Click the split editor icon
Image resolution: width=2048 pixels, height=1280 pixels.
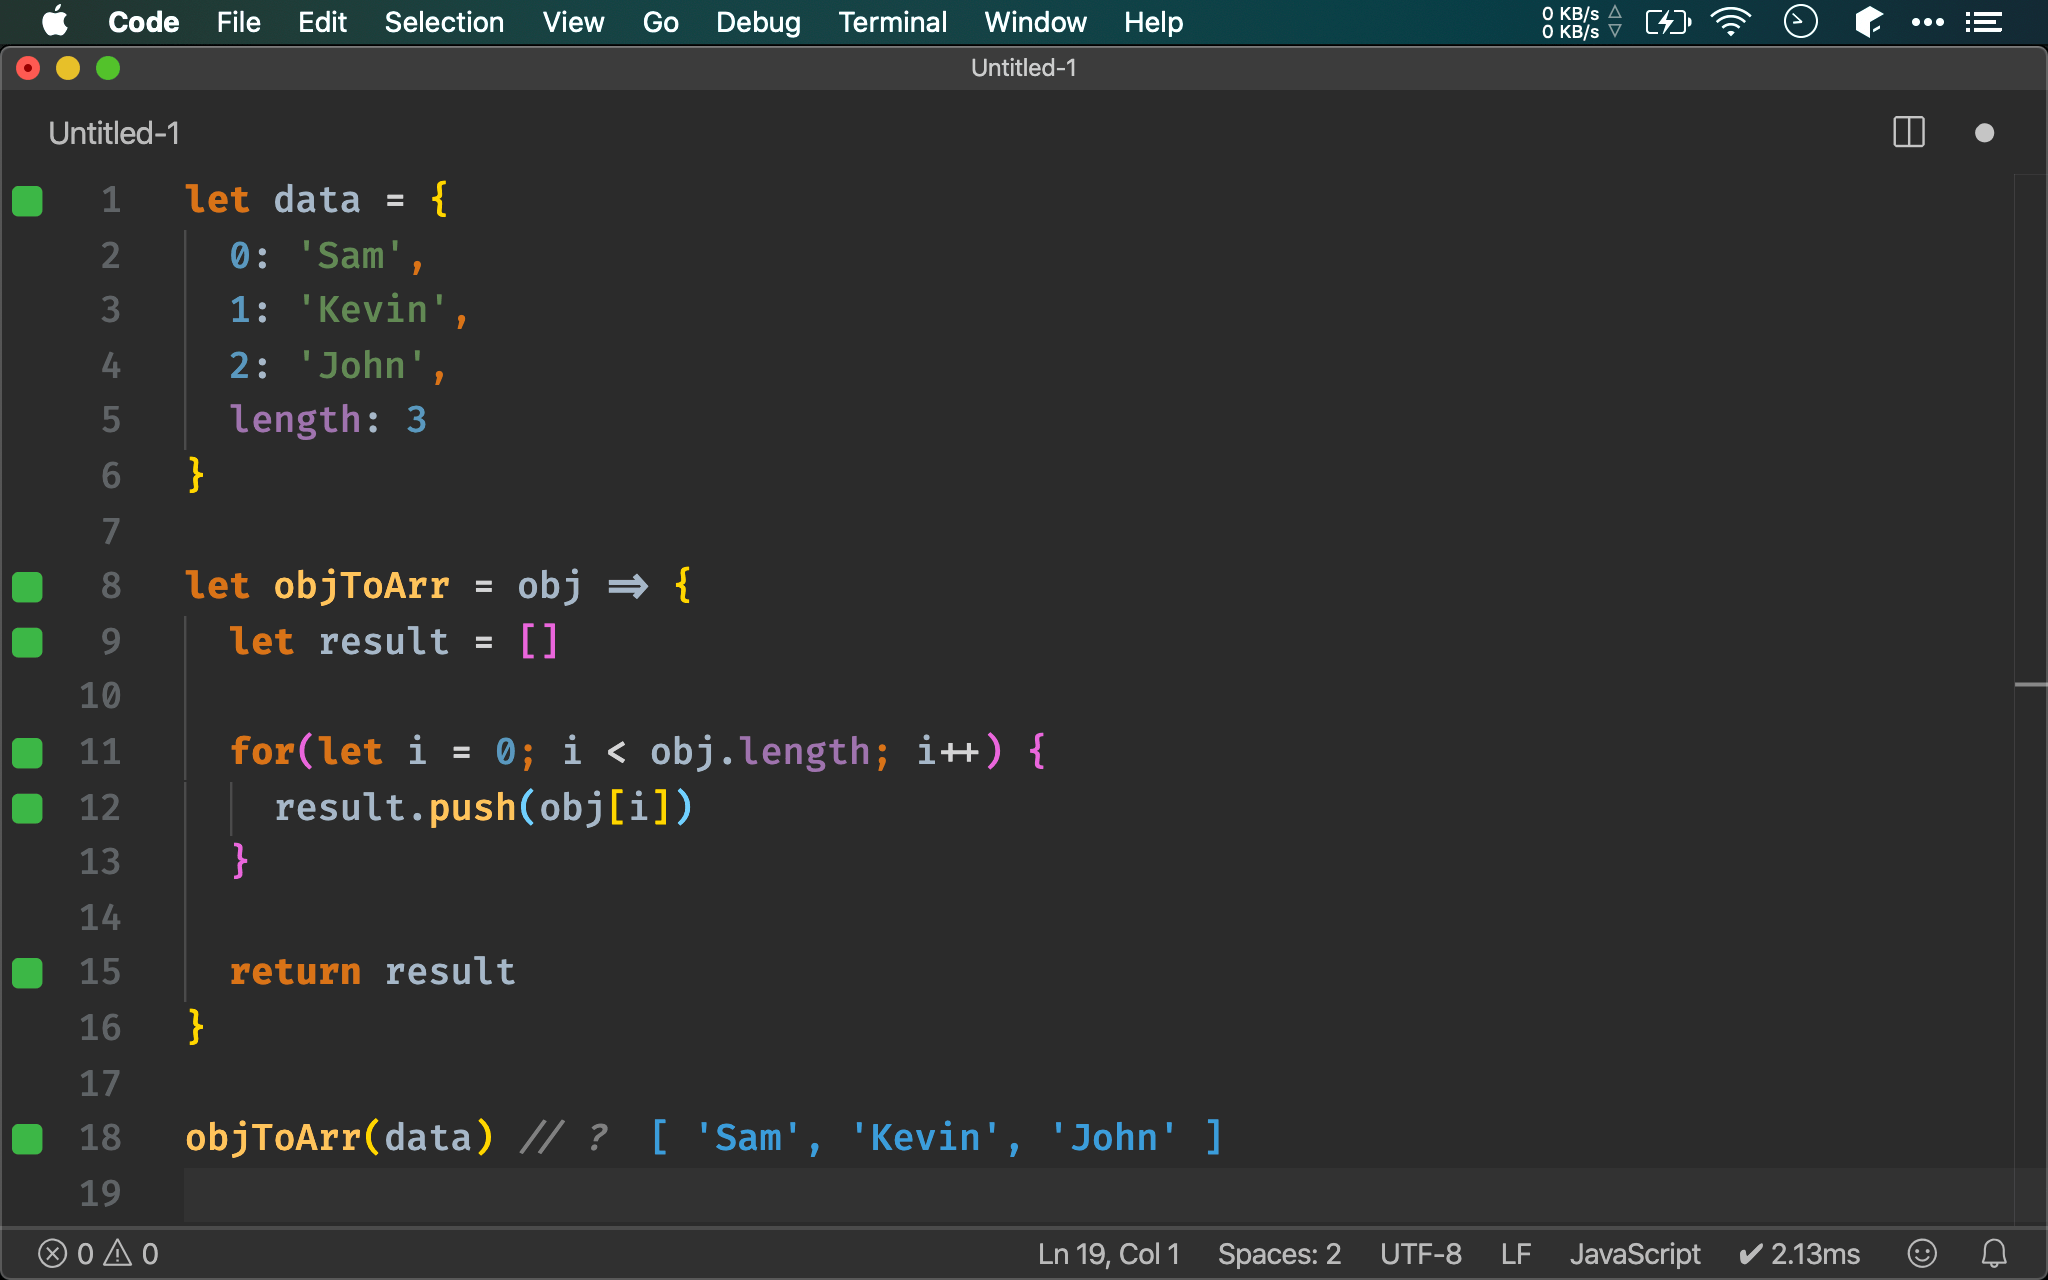click(1908, 133)
